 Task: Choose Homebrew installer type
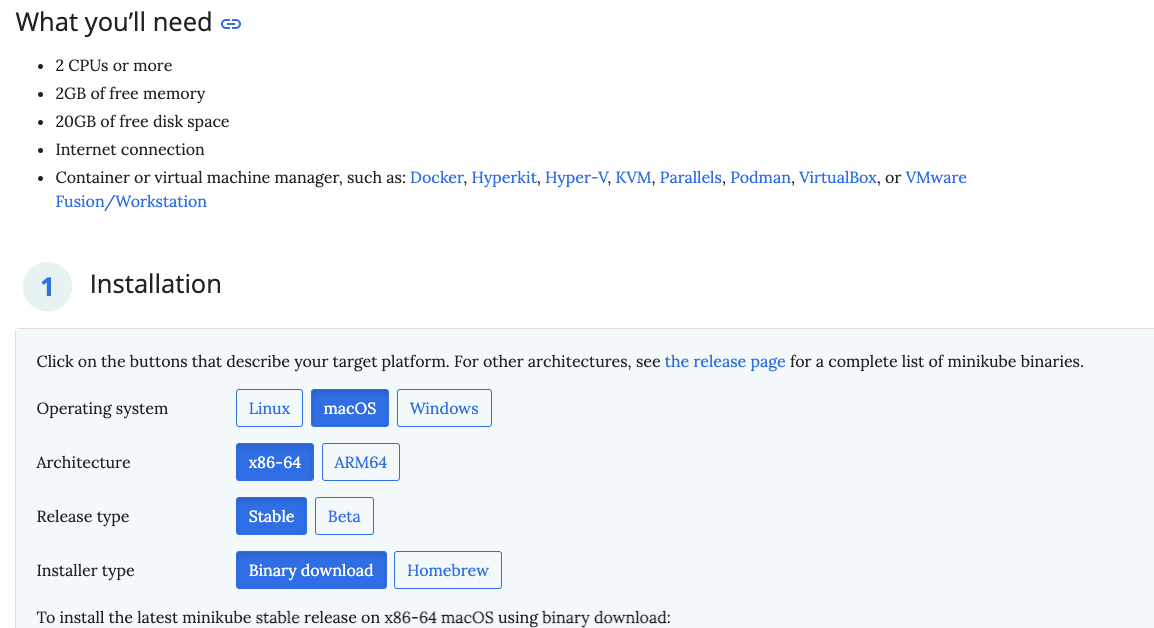click(448, 570)
